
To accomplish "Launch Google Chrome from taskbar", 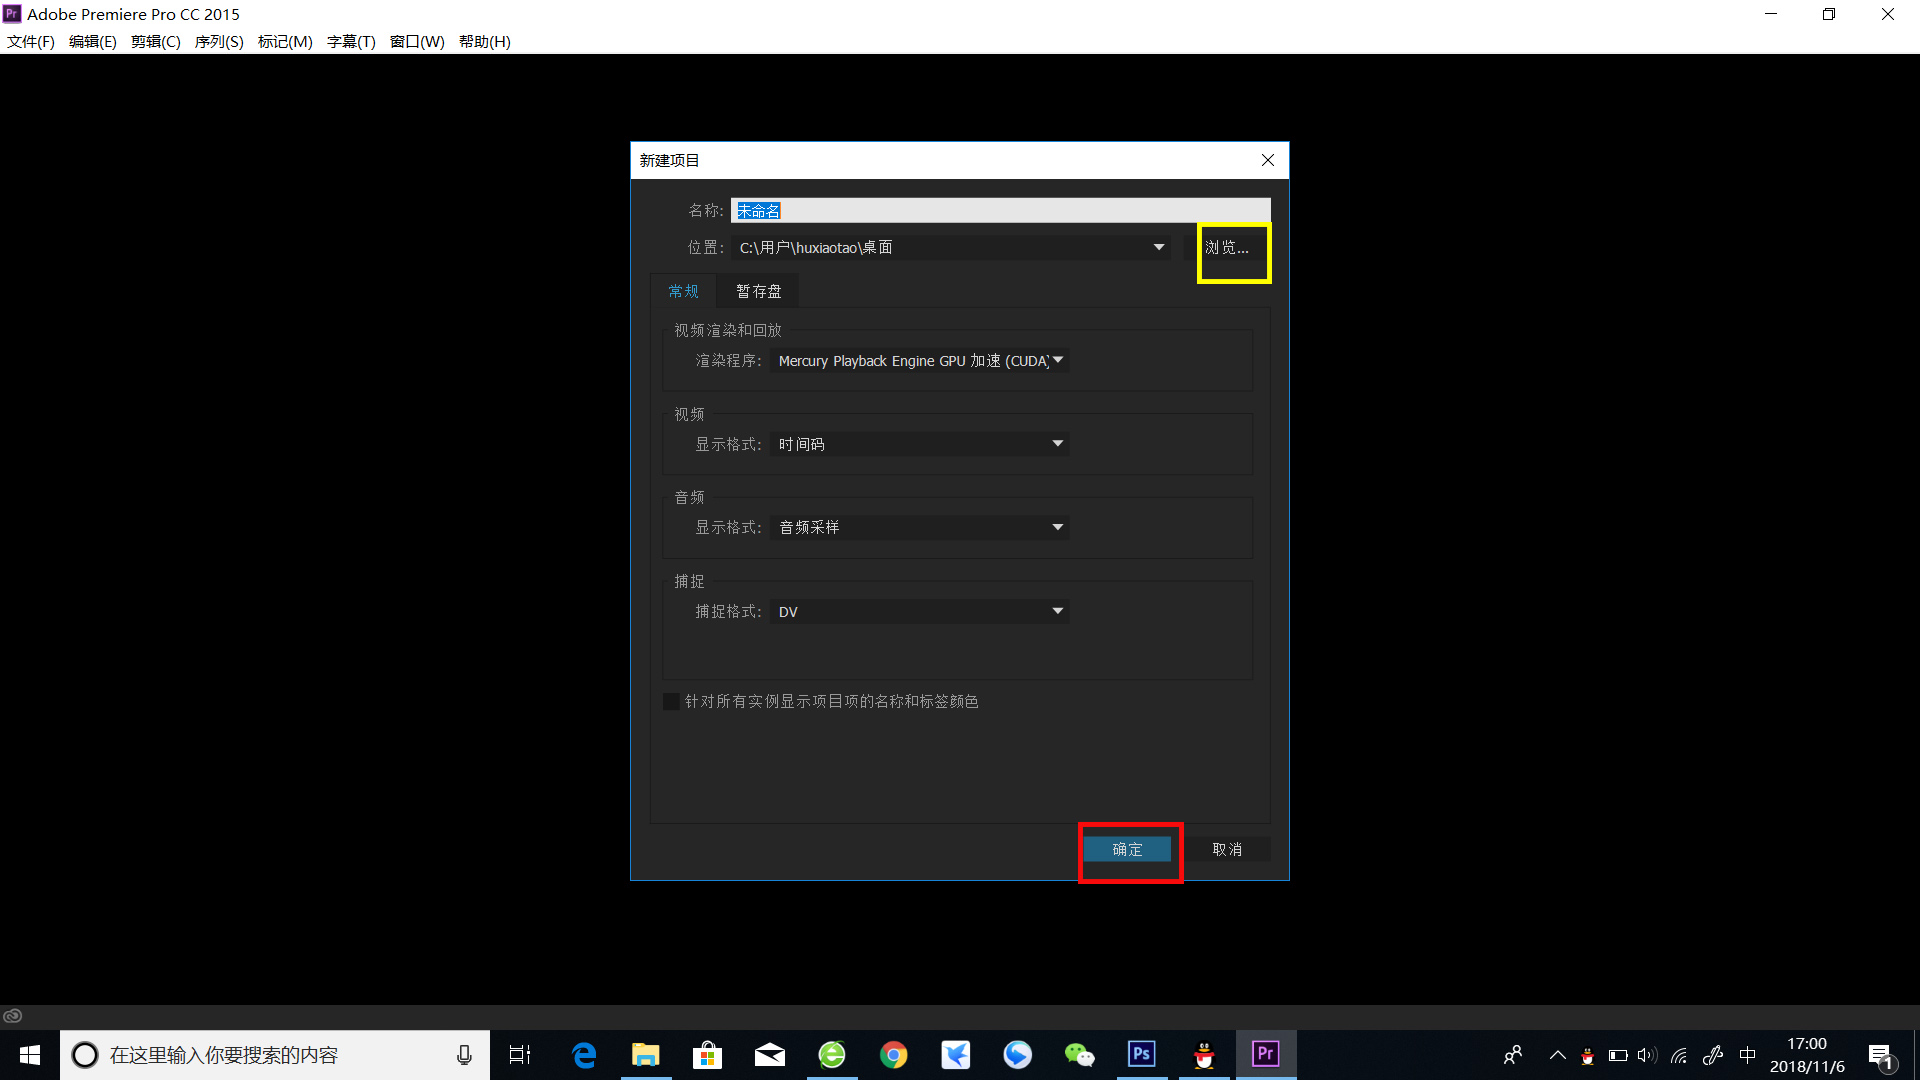I will pyautogui.click(x=894, y=1055).
